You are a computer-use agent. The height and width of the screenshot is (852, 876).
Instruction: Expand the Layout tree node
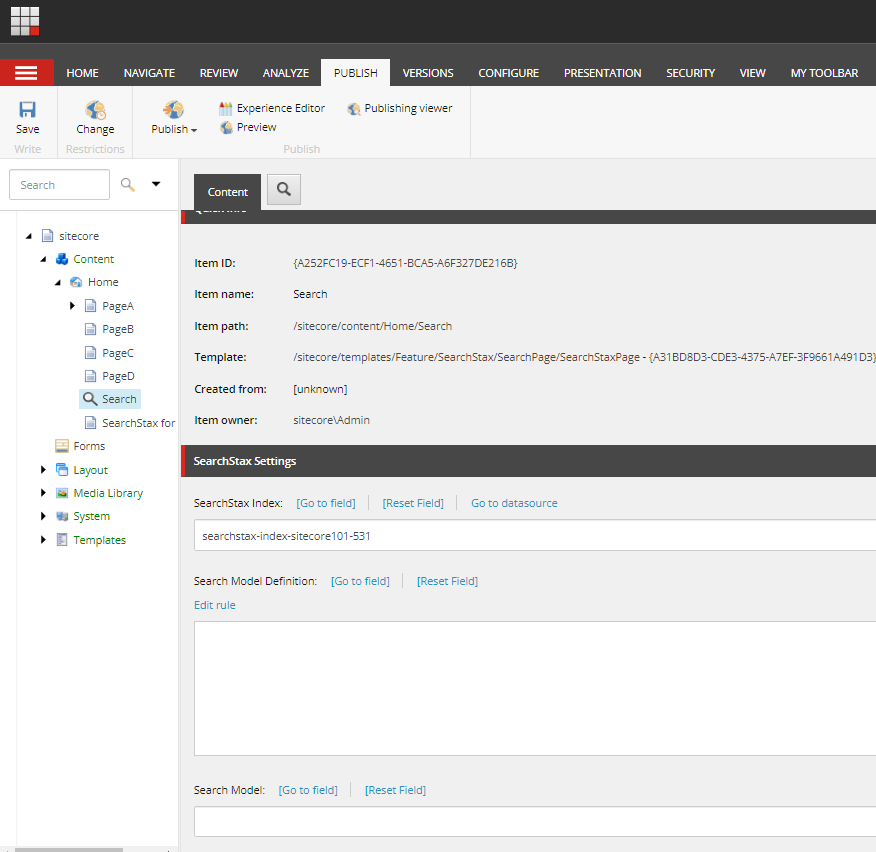[43, 470]
